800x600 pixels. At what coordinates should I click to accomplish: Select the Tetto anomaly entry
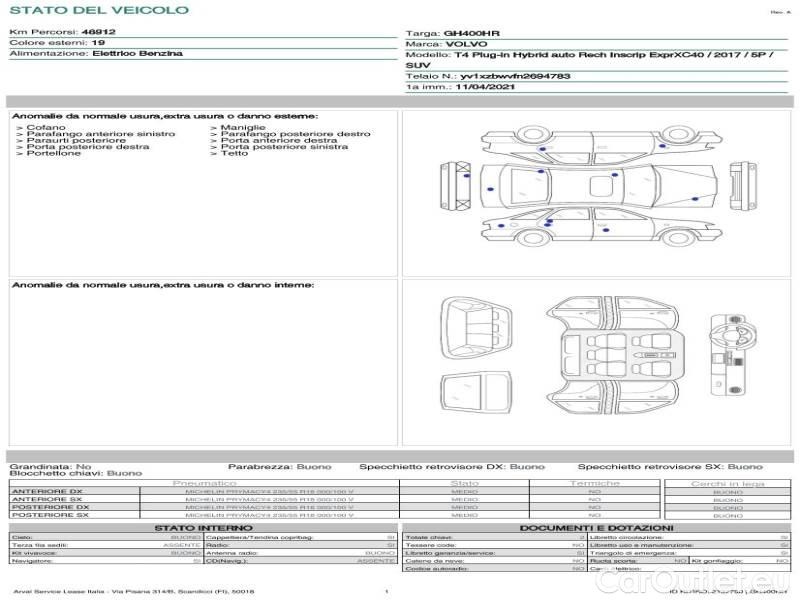click(x=234, y=154)
